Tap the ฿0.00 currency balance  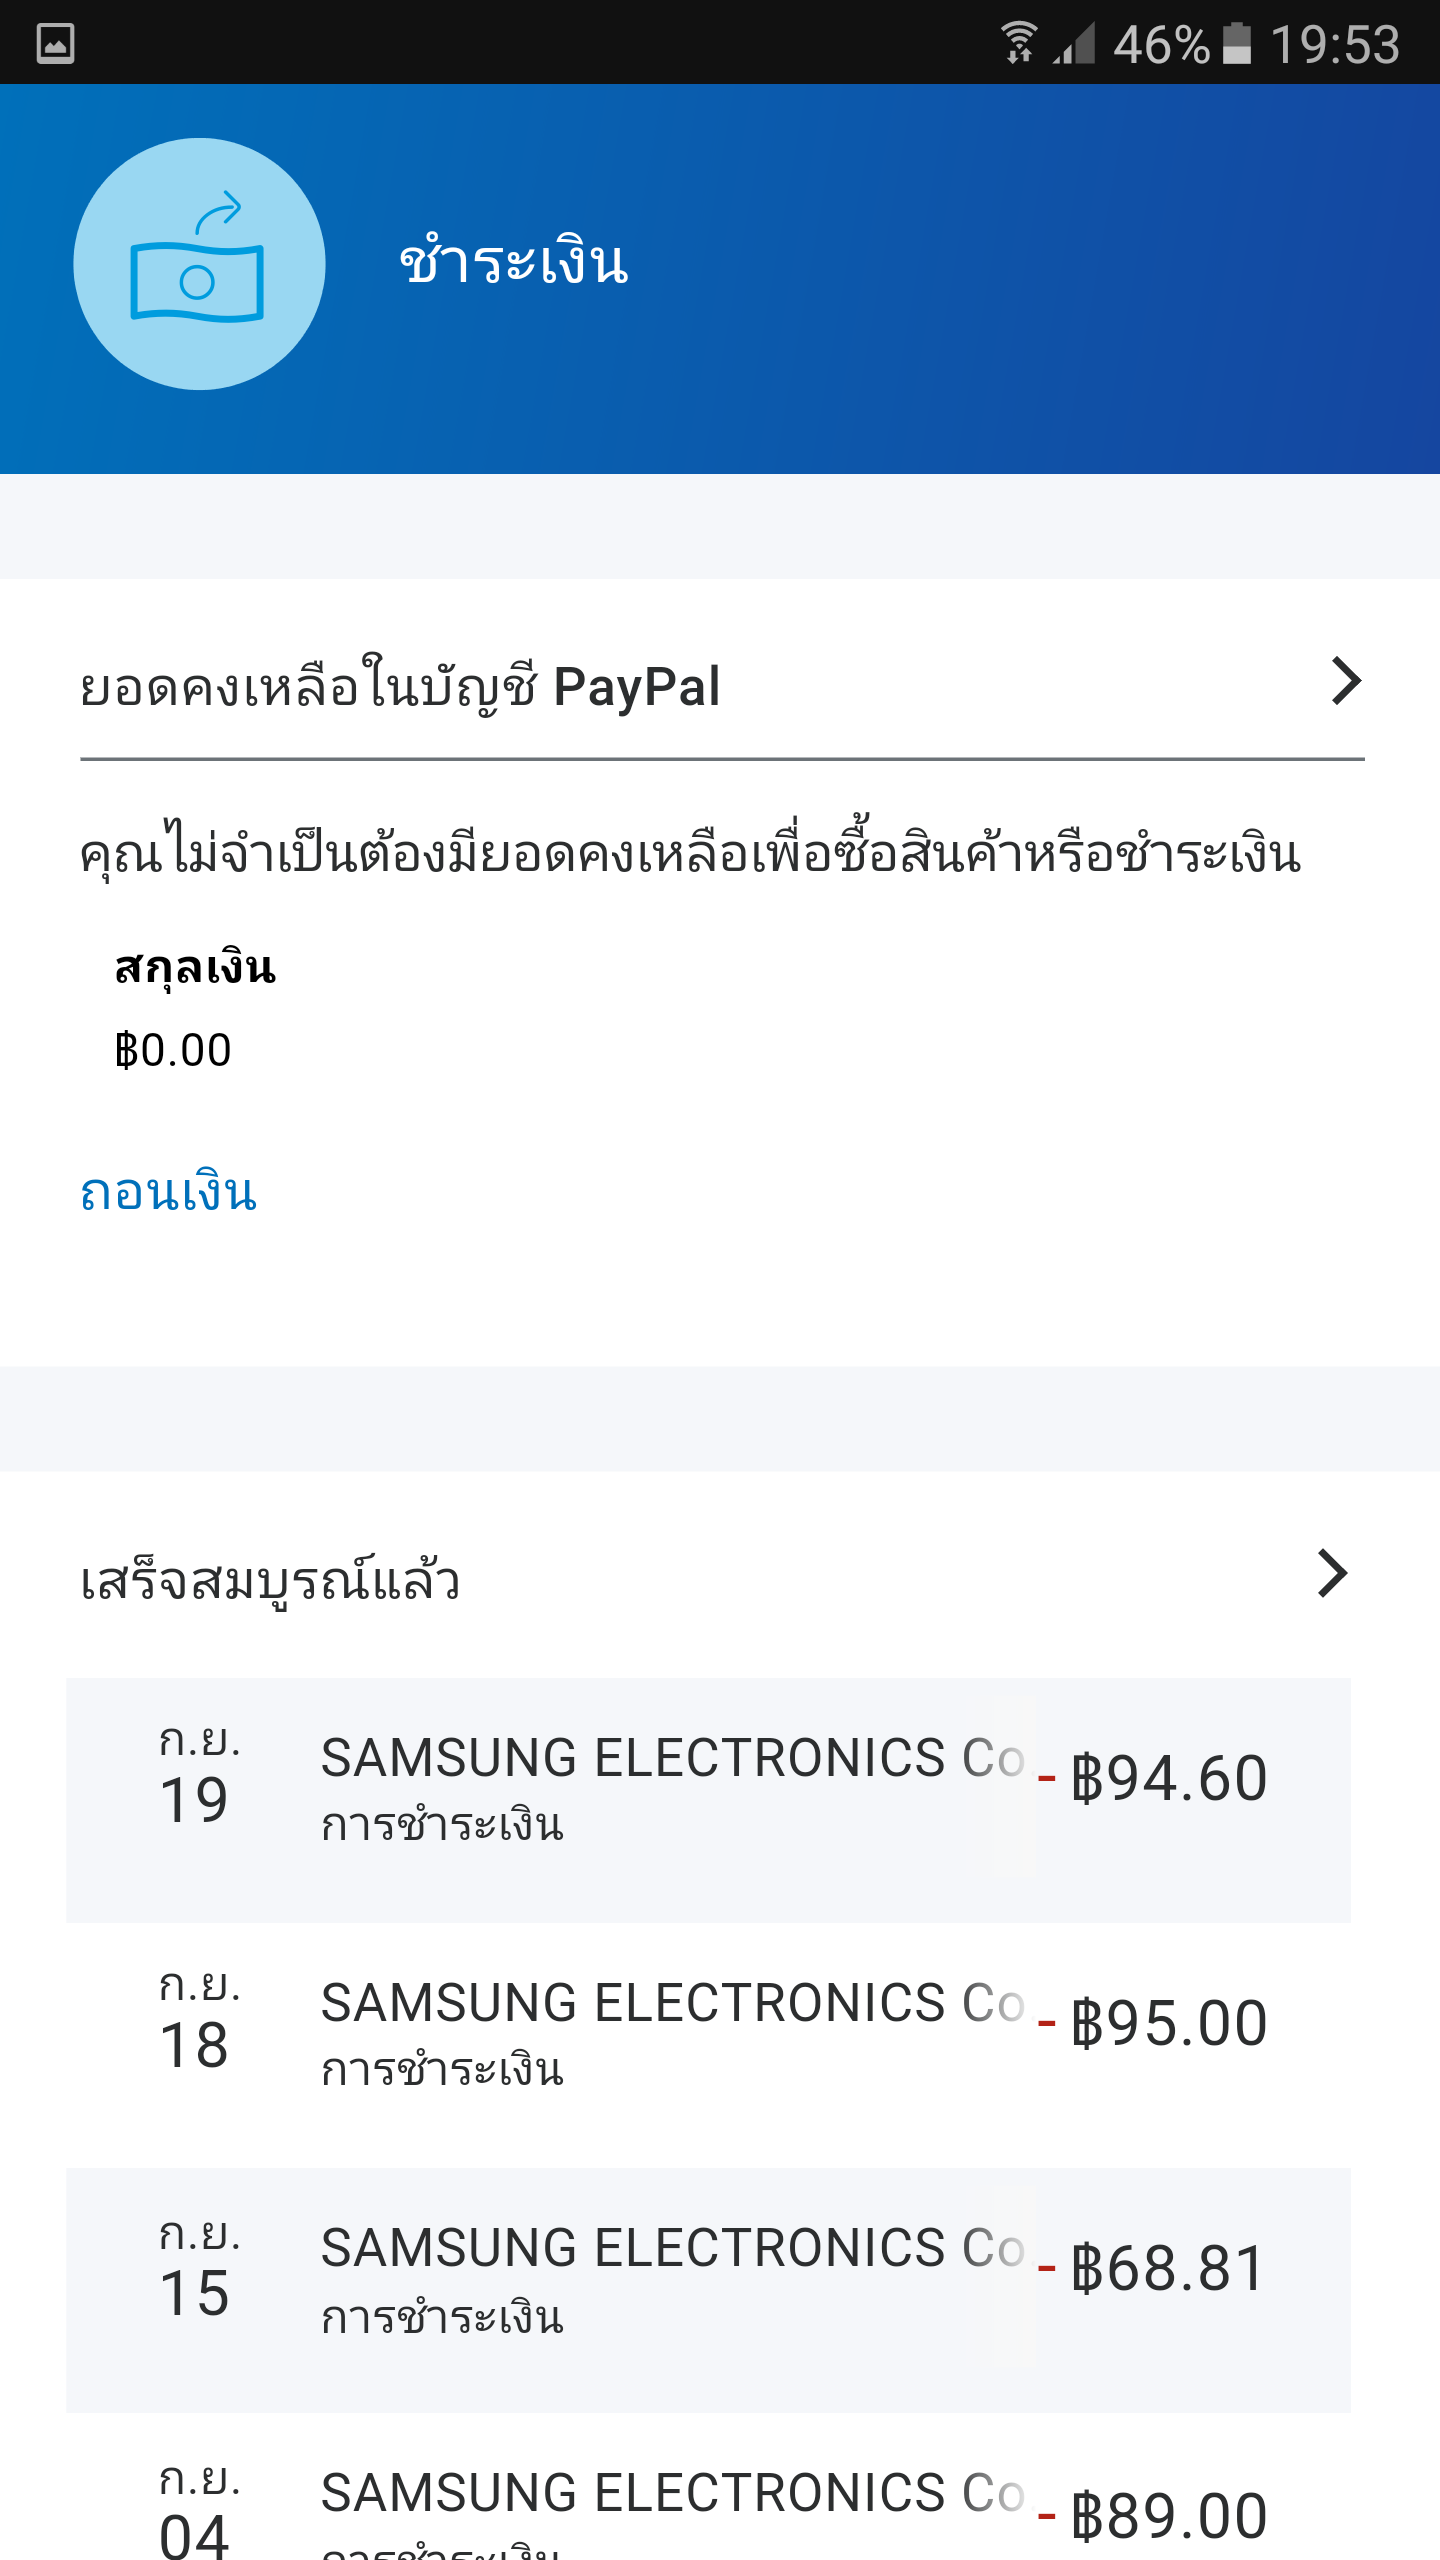click(x=173, y=1051)
